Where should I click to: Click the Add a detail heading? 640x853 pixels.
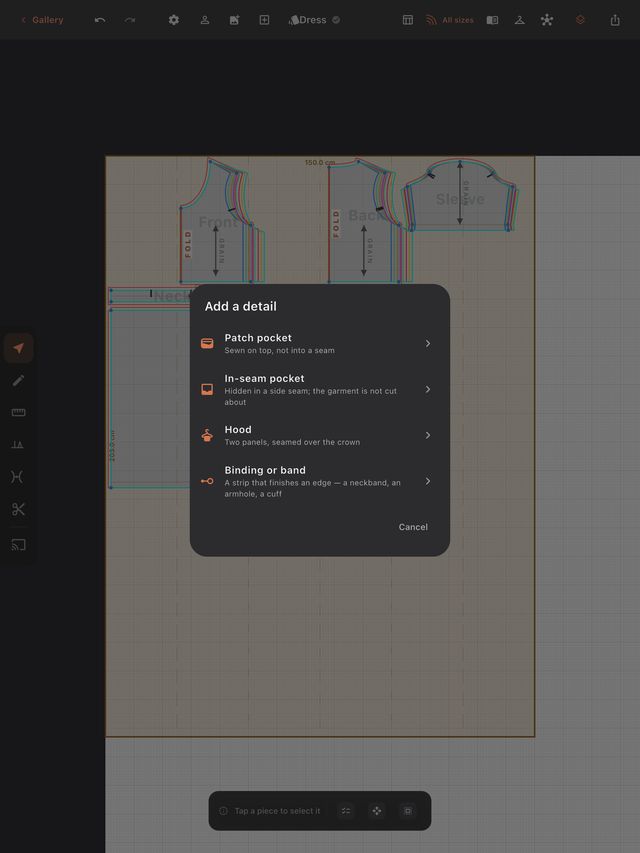click(241, 306)
